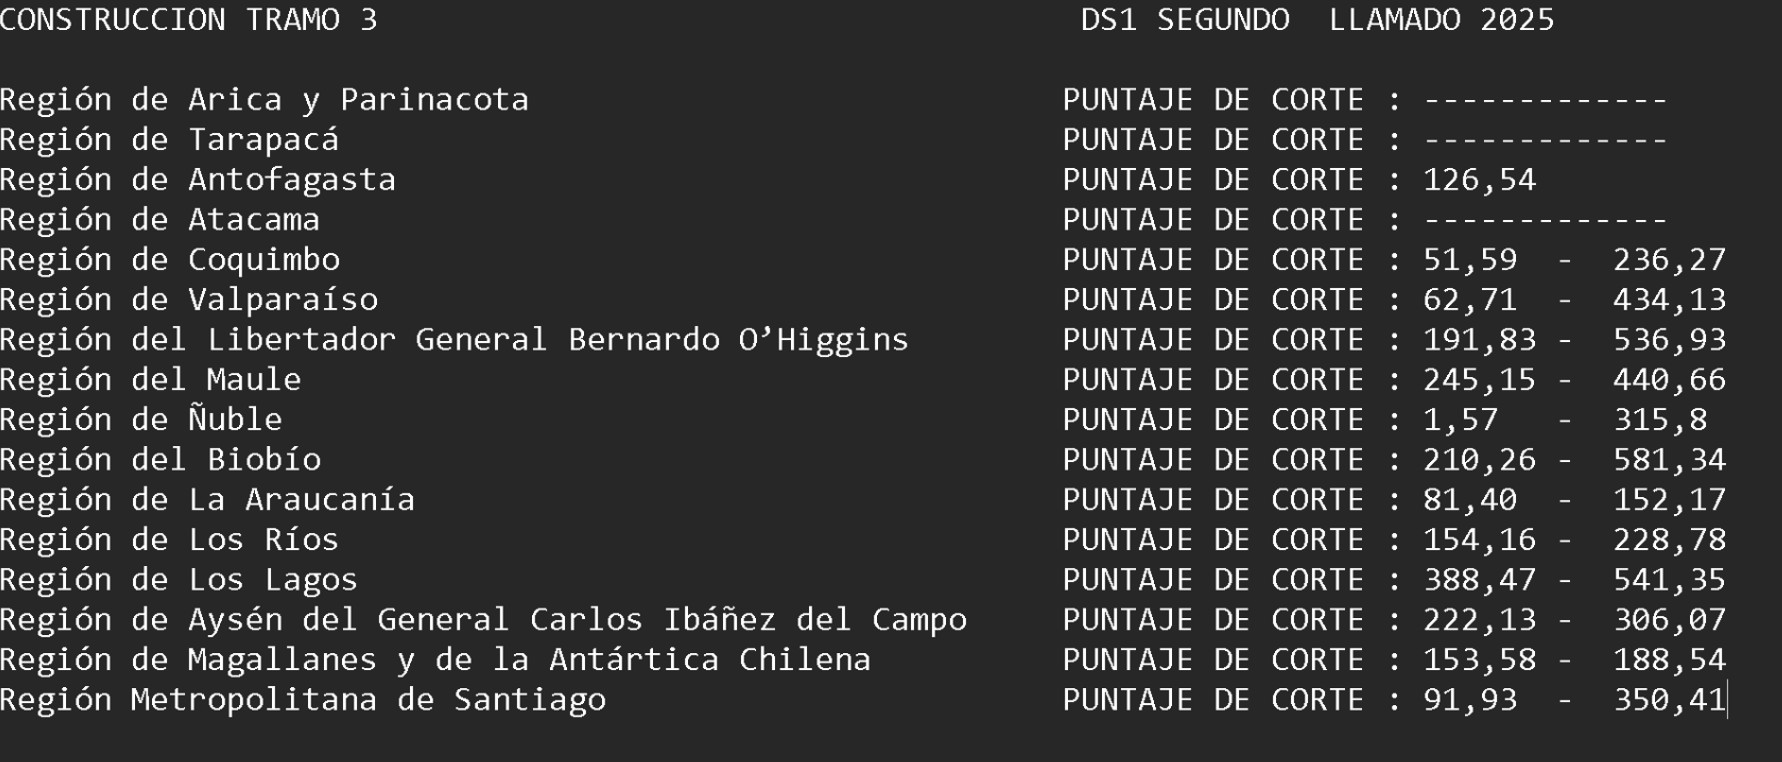Click the Los Ríos score 154,16

[1479, 540]
